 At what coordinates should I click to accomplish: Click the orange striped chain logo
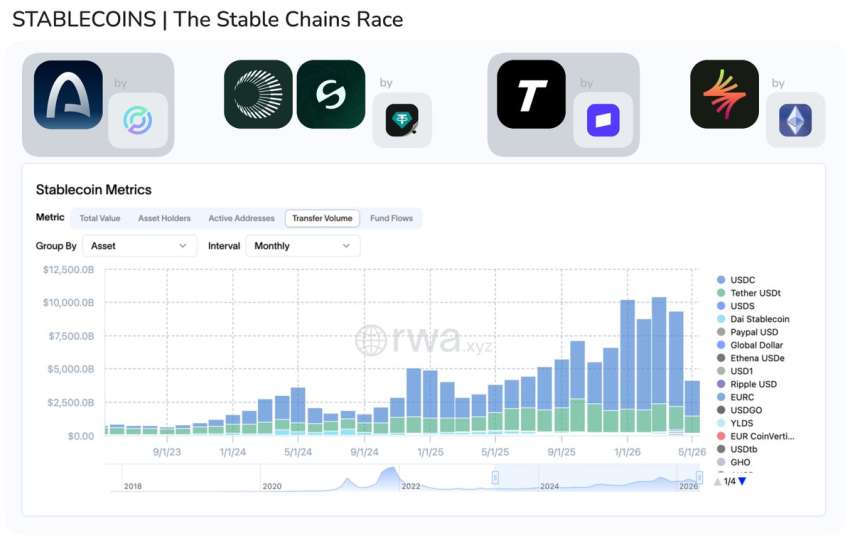point(724,94)
